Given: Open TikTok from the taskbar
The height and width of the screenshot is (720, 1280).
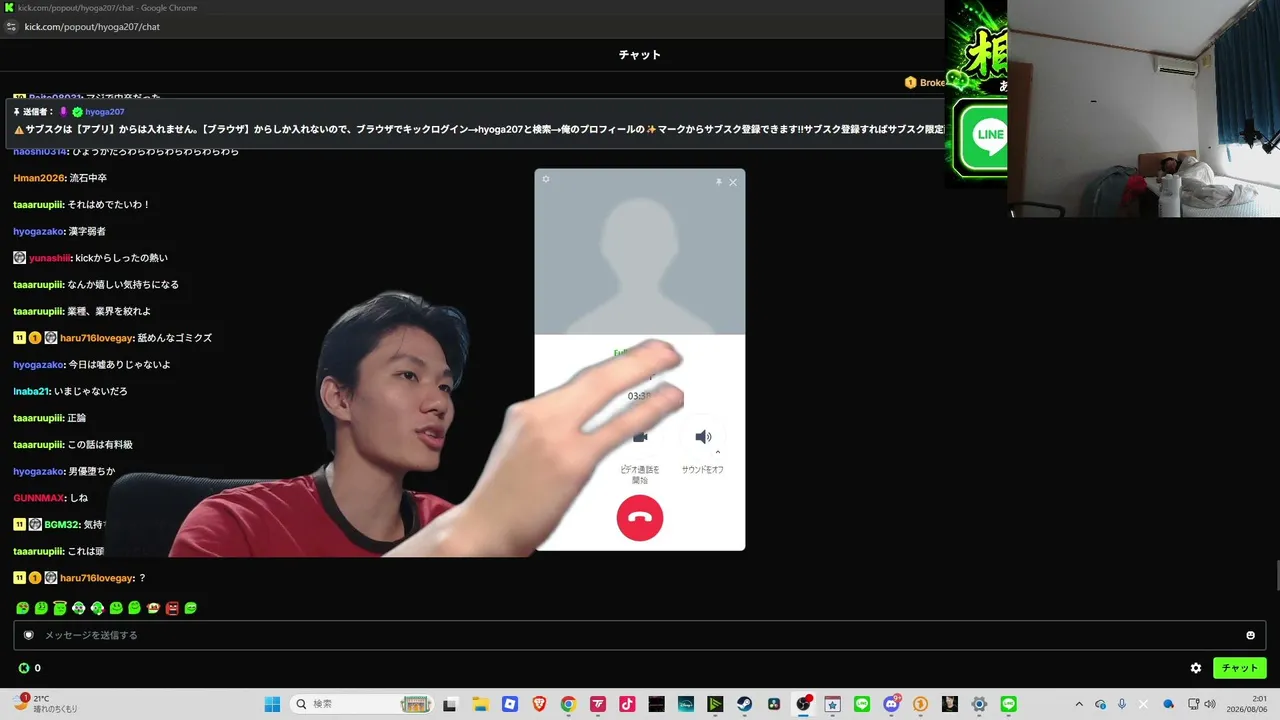Looking at the screenshot, I should tap(627, 704).
